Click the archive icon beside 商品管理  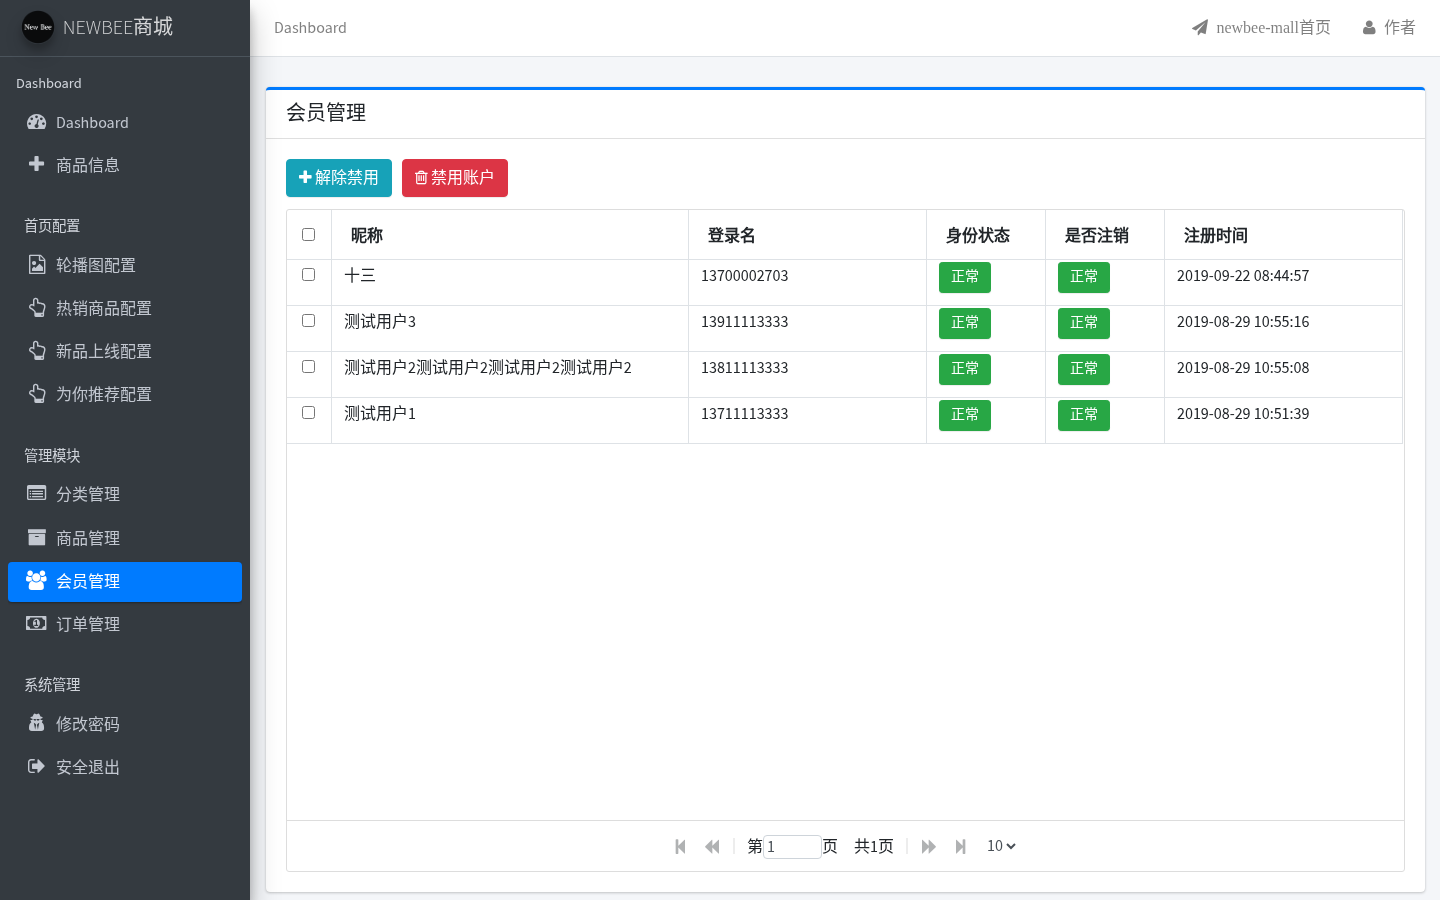[x=37, y=537]
